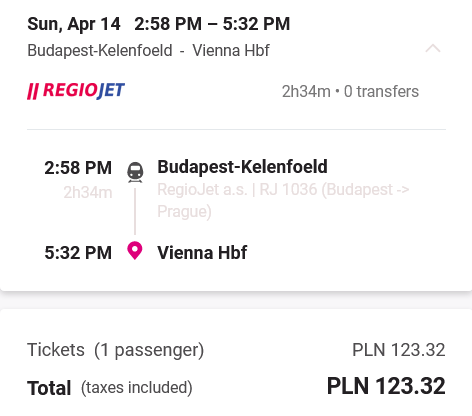Click the RegioJet logo

click(x=76, y=91)
